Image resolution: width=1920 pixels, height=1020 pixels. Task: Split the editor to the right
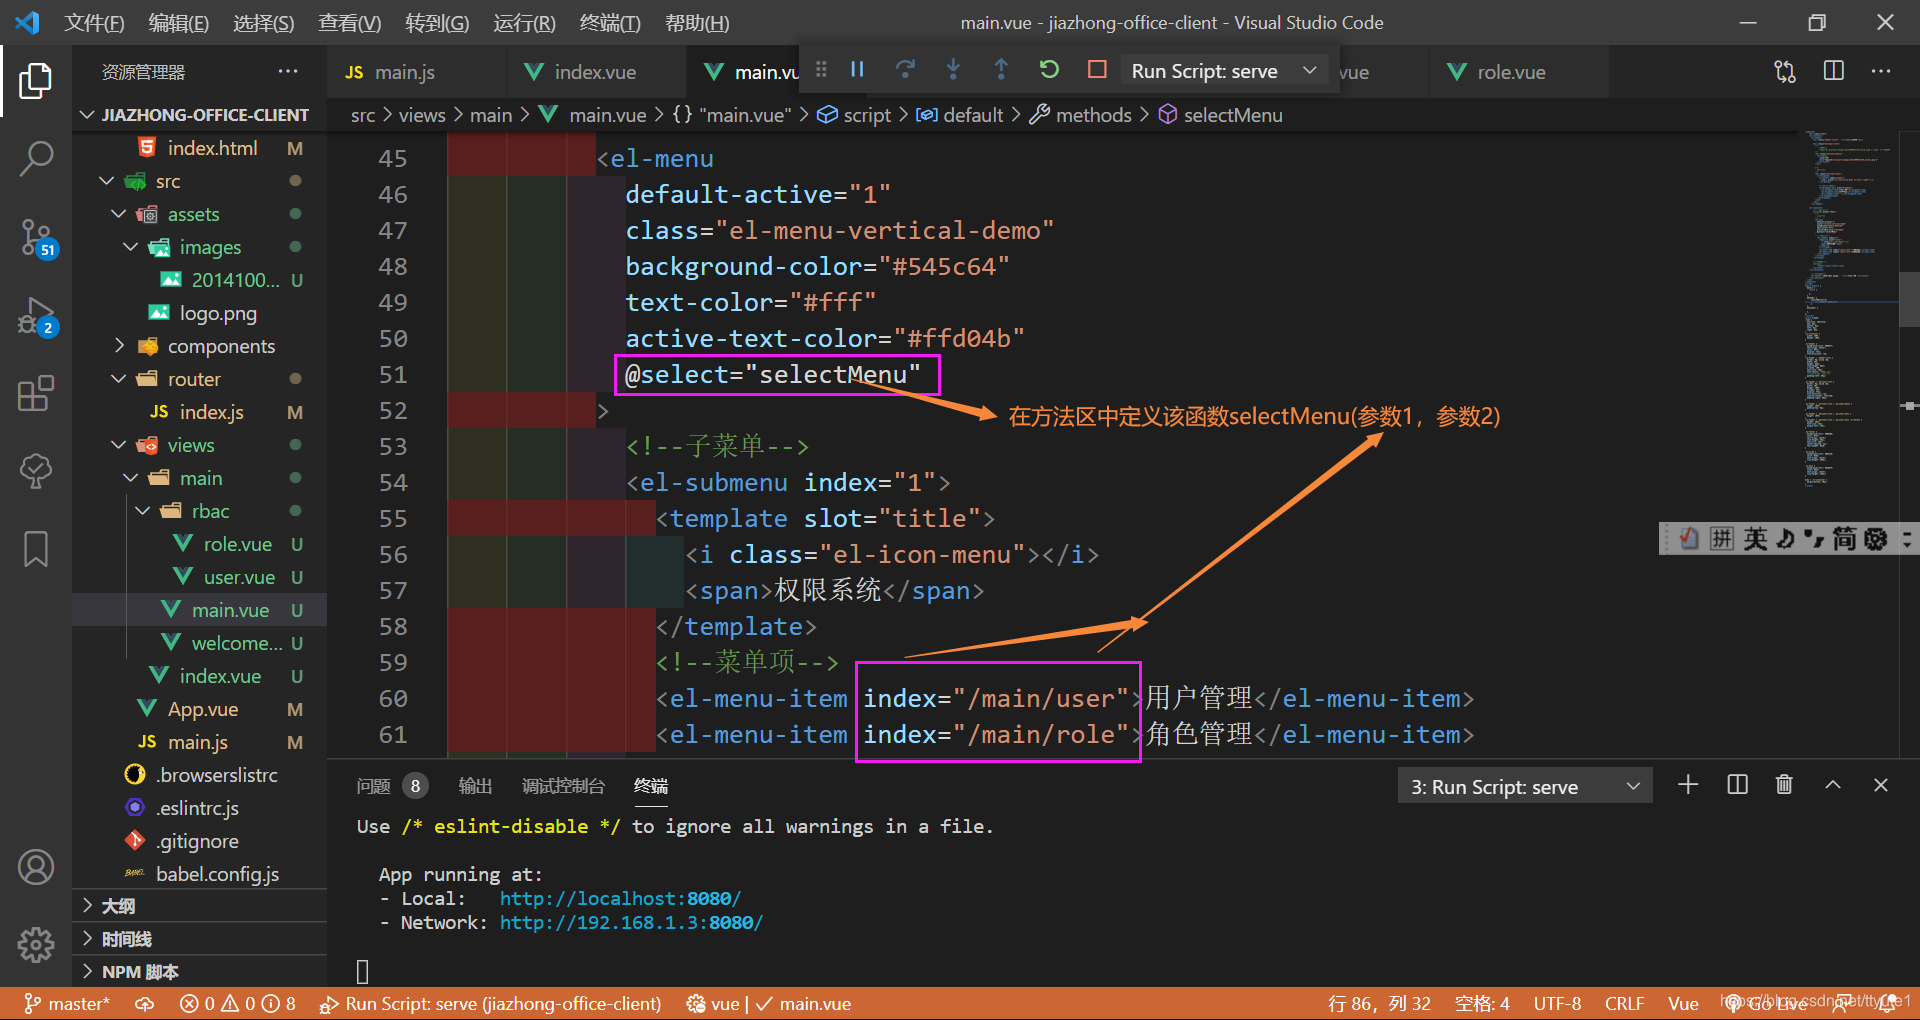point(1833,71)
